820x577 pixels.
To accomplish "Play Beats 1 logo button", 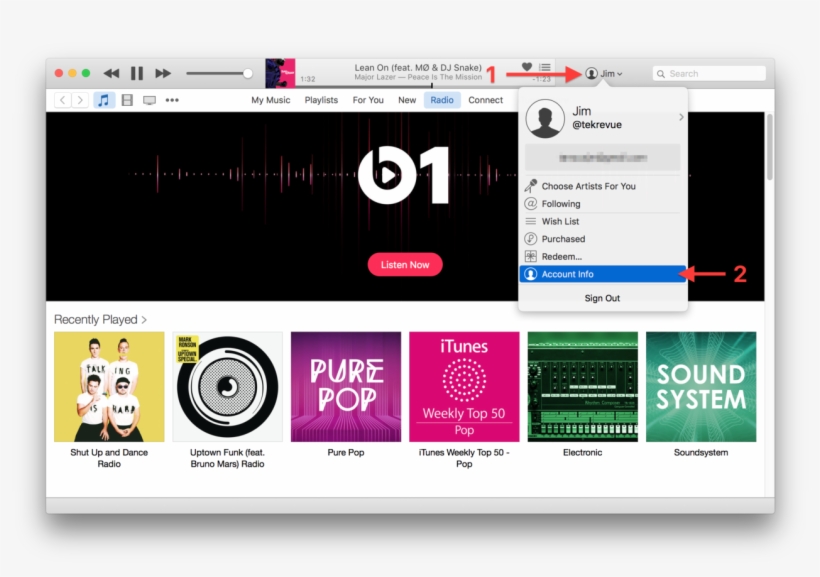I will click(x=403, y=175).
